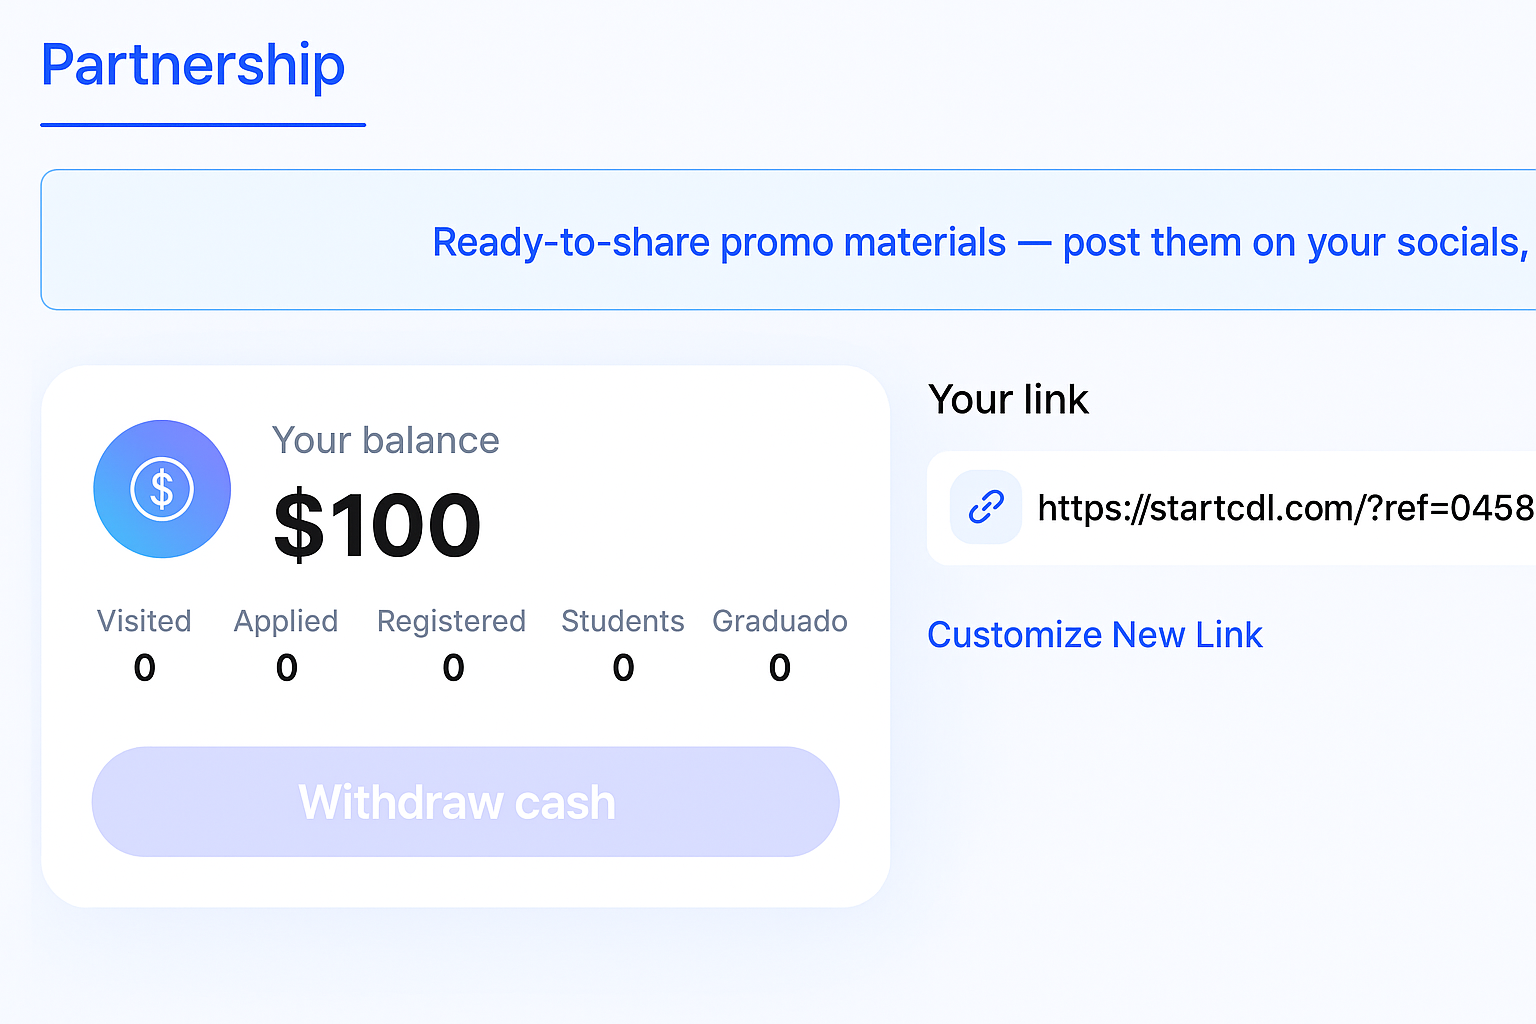Open the ready-to-share promo materials banner

click(x=980, y=242)
